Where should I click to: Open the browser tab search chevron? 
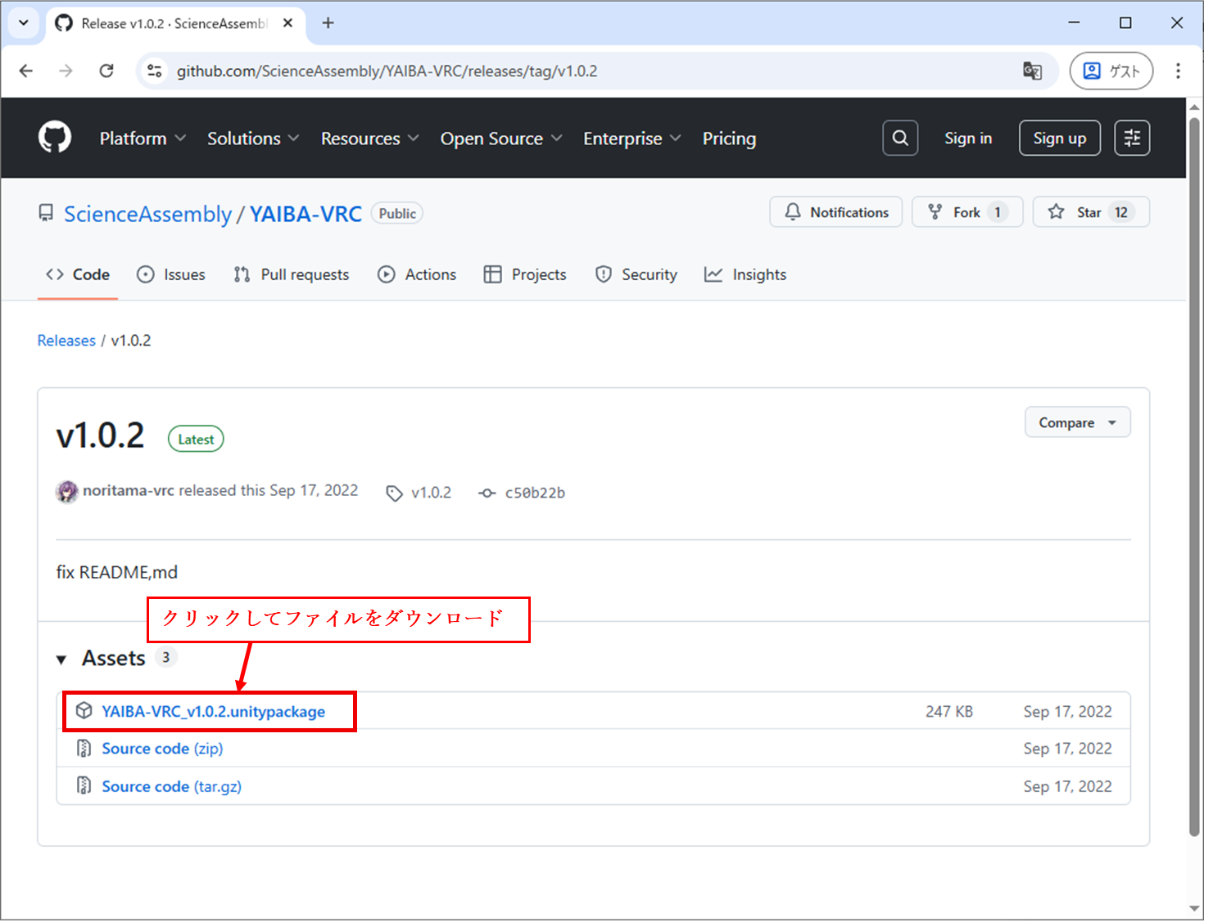coord(23,23)
